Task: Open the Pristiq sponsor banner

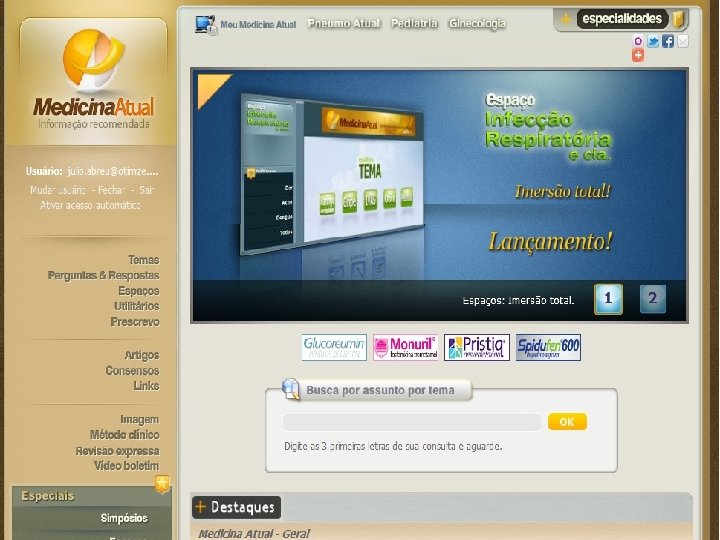Action: pos(477,347)
